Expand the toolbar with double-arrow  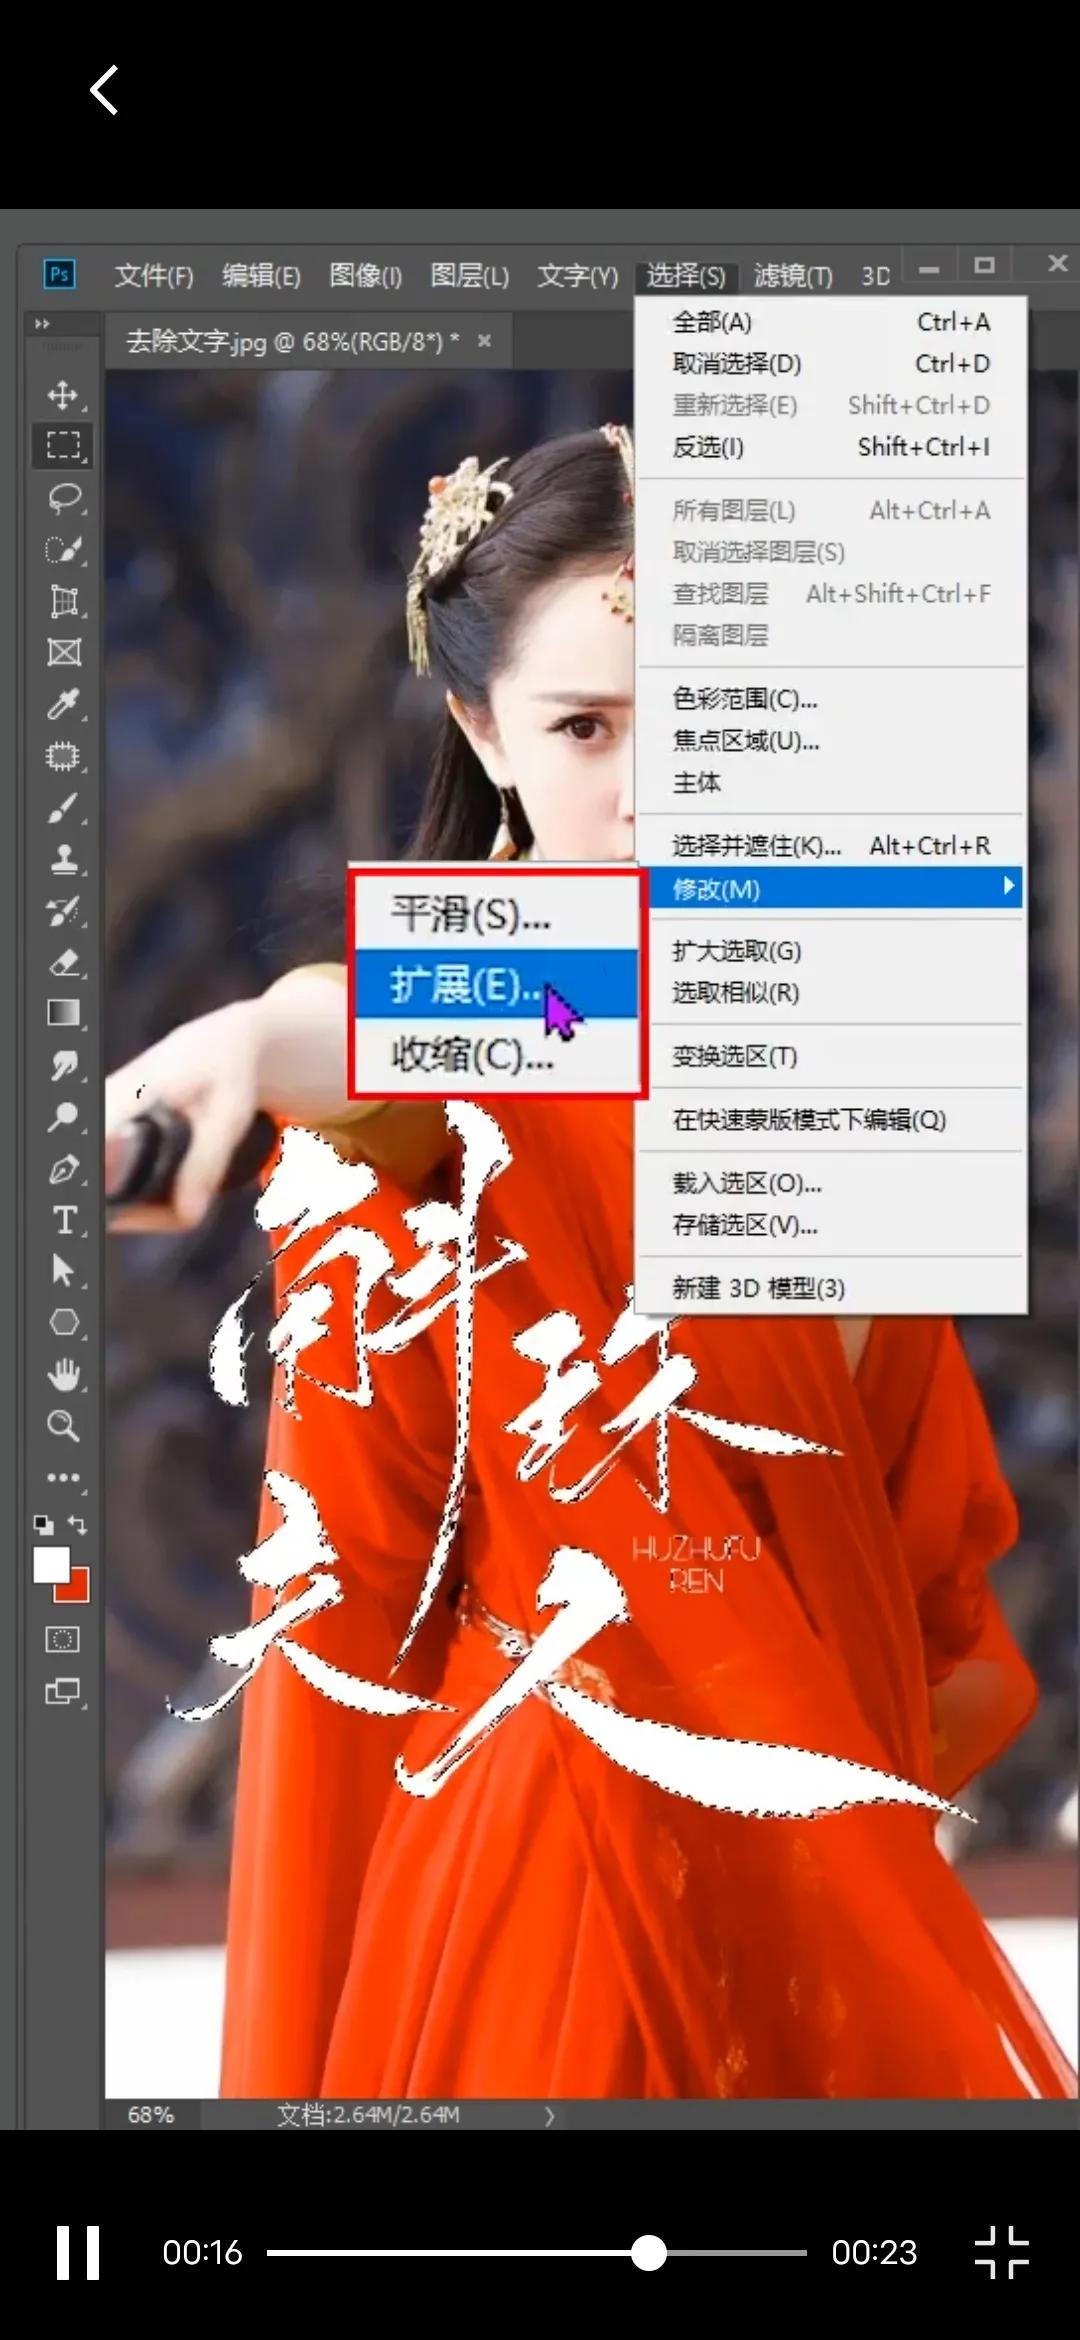click(x=42, y=324)
